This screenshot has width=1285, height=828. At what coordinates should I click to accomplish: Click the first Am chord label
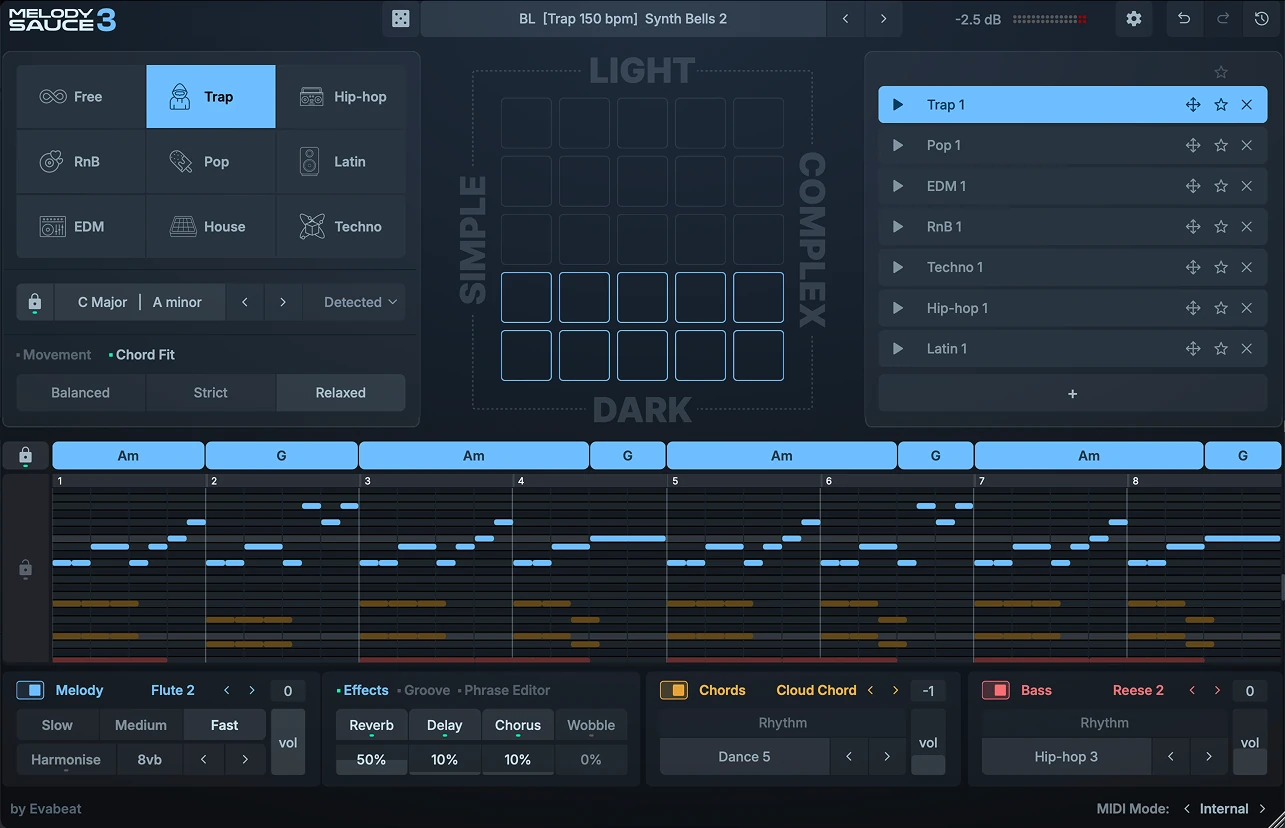(x=127, y=455)
